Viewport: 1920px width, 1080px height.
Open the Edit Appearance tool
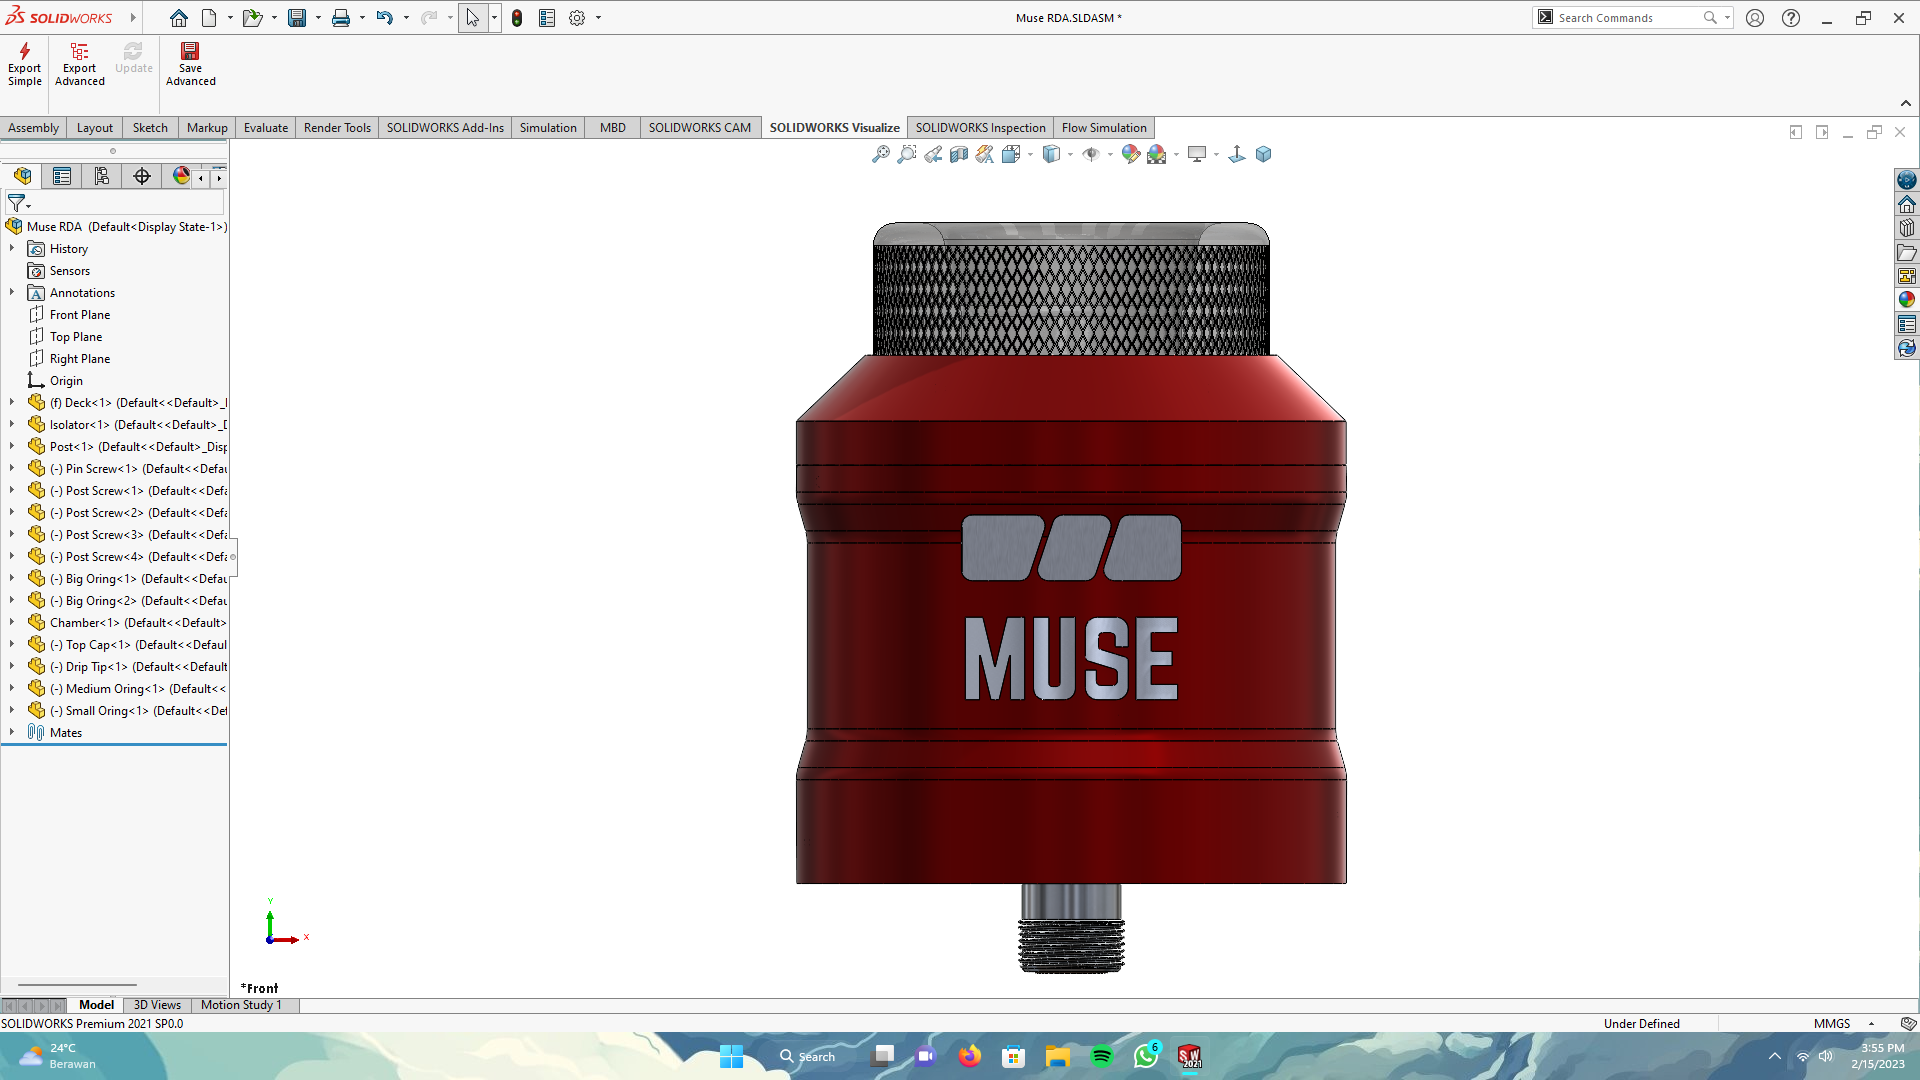(x=1130, y=154)
